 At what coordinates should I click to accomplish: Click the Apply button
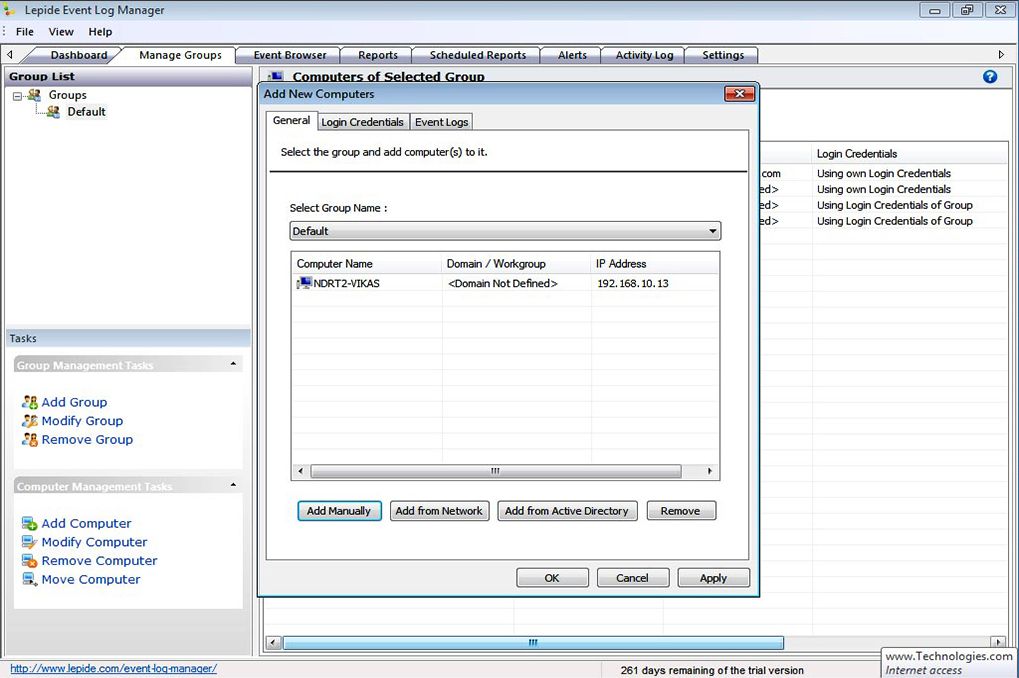[x=713, y=578]
